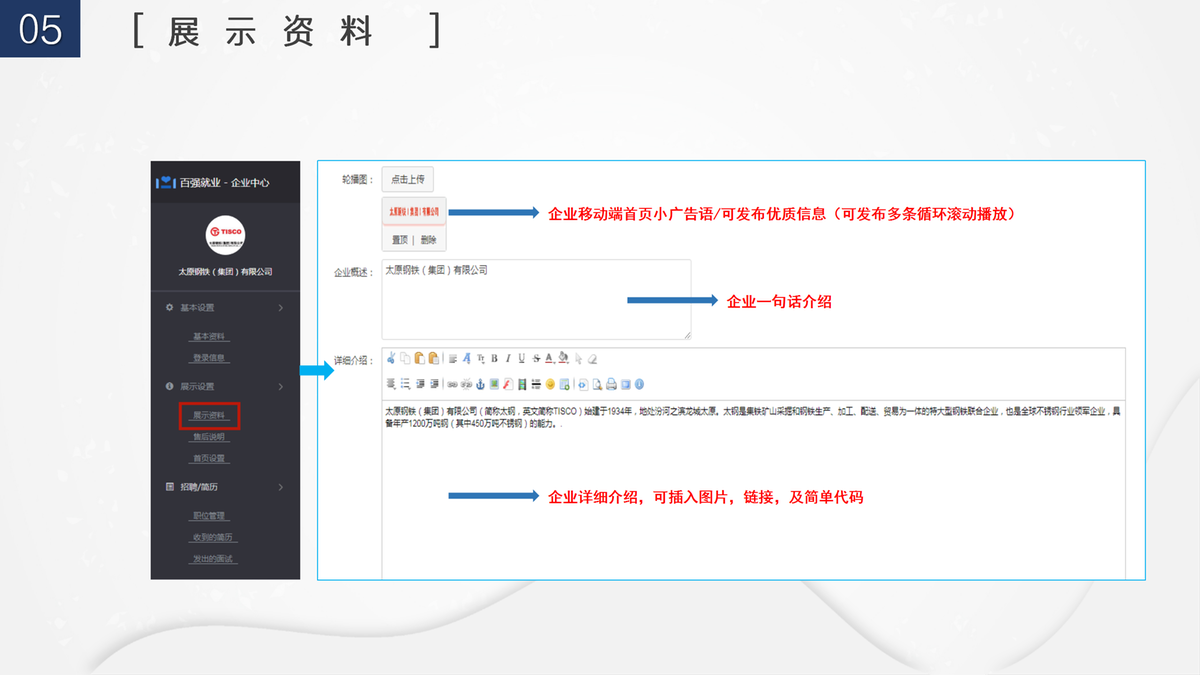Click the Select All cursor icon

point(578,358)
